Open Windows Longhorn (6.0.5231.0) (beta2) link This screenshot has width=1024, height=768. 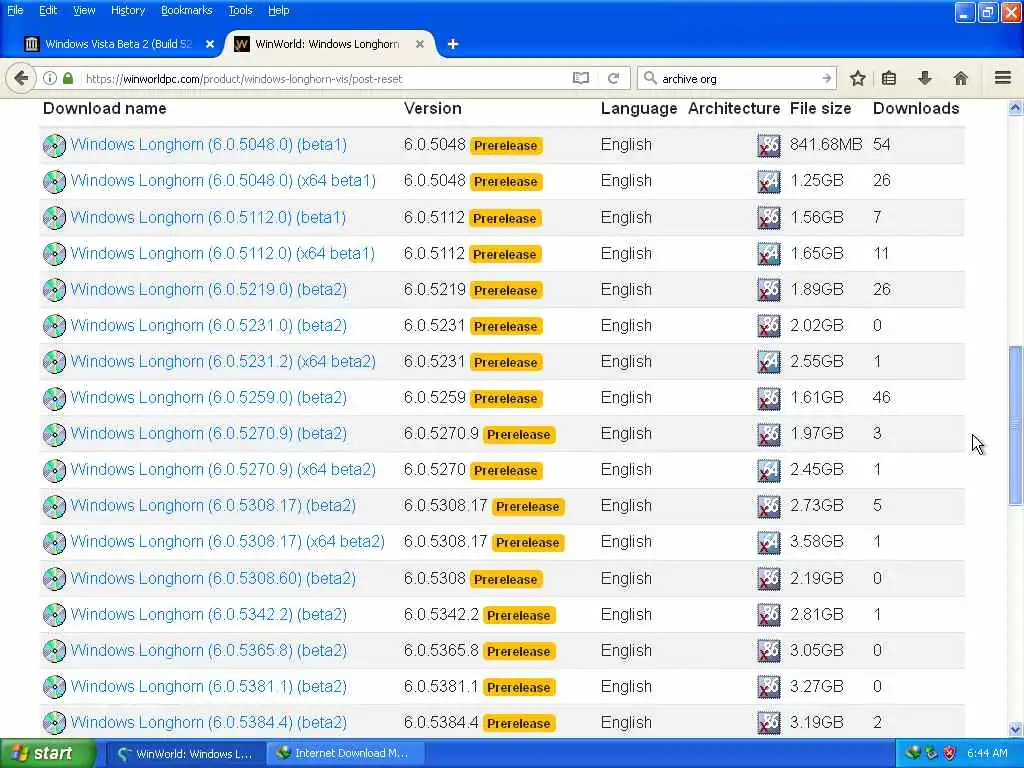(x=209, y=325)
